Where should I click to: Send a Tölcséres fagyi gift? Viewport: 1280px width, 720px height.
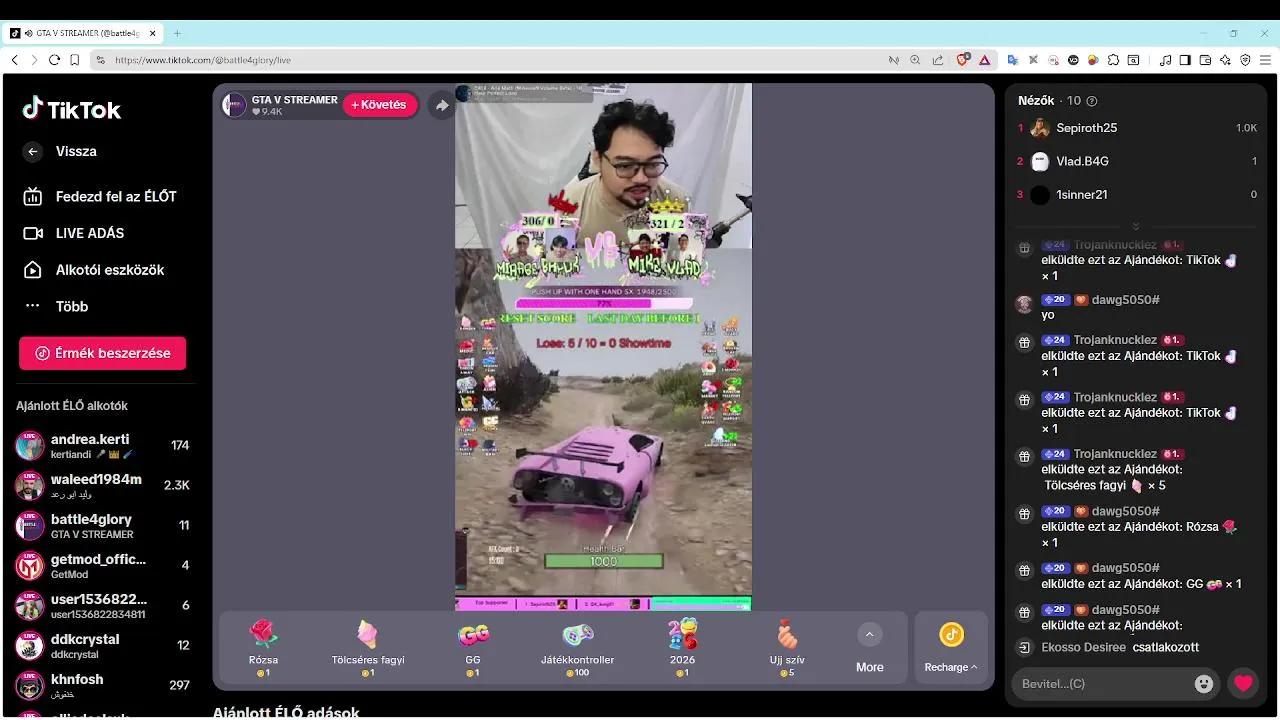click(368, 648)
